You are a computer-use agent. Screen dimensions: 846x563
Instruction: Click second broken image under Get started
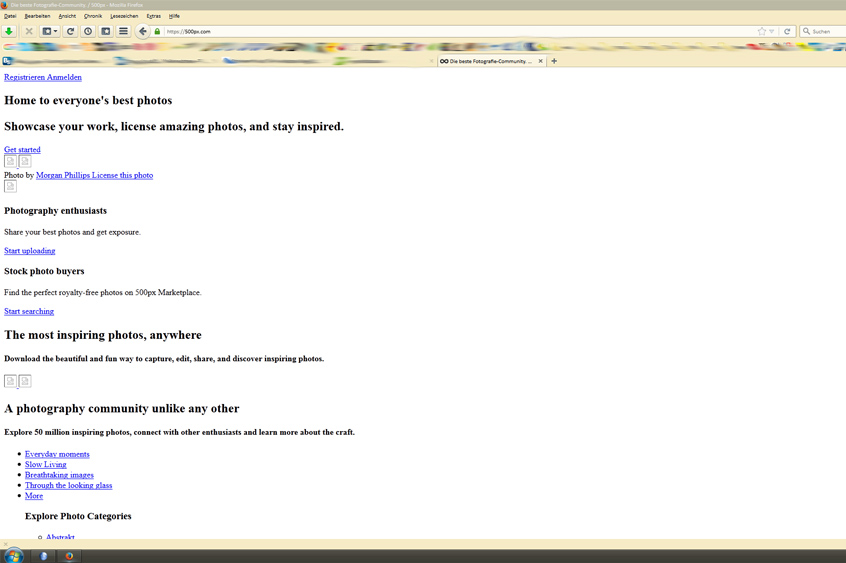click(x=25, y=161)
